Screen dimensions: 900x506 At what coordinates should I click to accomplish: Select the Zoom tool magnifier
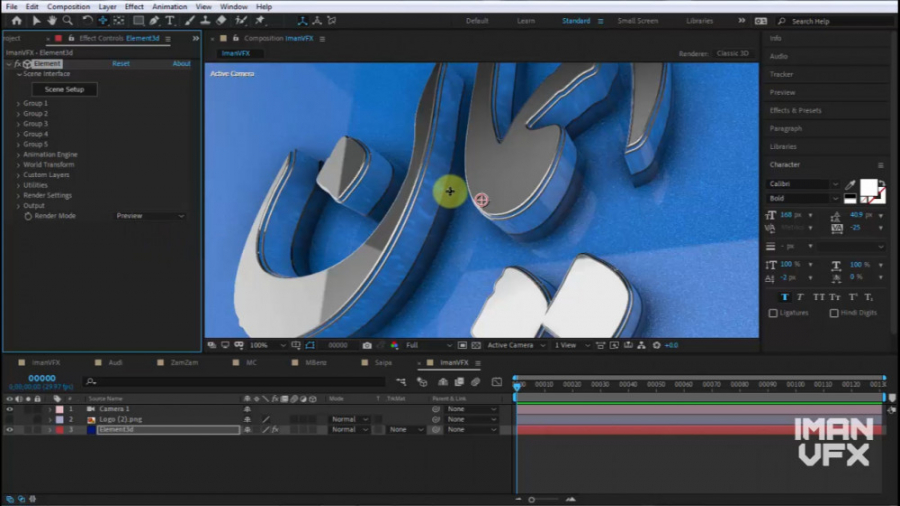point(68,20)
